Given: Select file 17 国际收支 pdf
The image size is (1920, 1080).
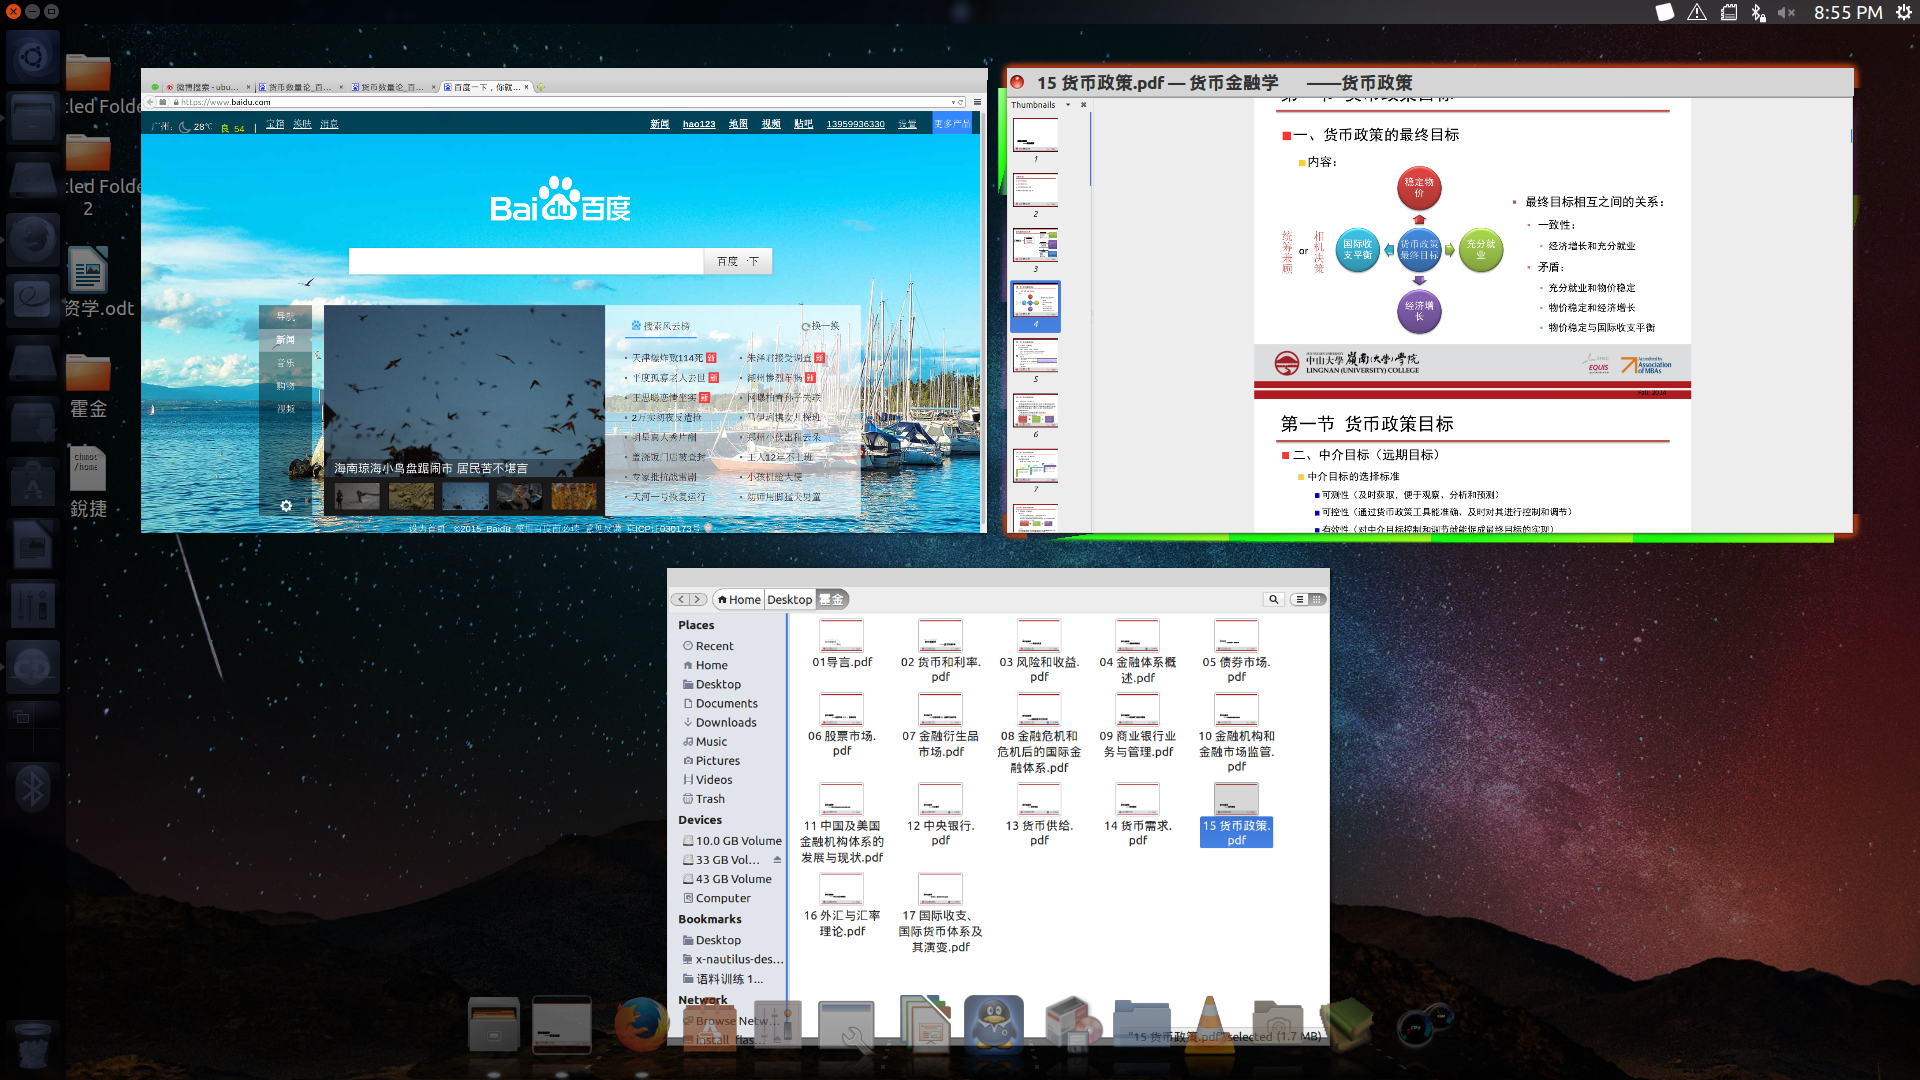Looking at the screenshot, I should click(x=940, y=914).
